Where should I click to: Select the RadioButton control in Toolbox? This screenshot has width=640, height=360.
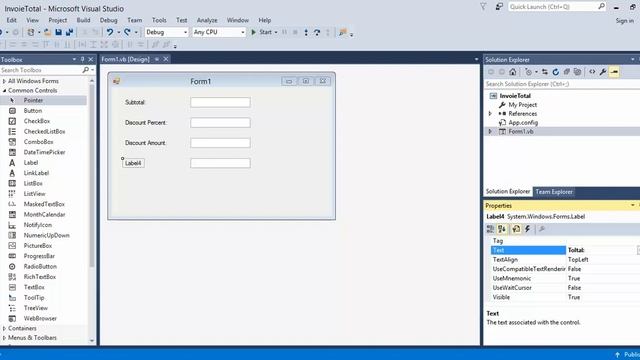tap(40, 267)
